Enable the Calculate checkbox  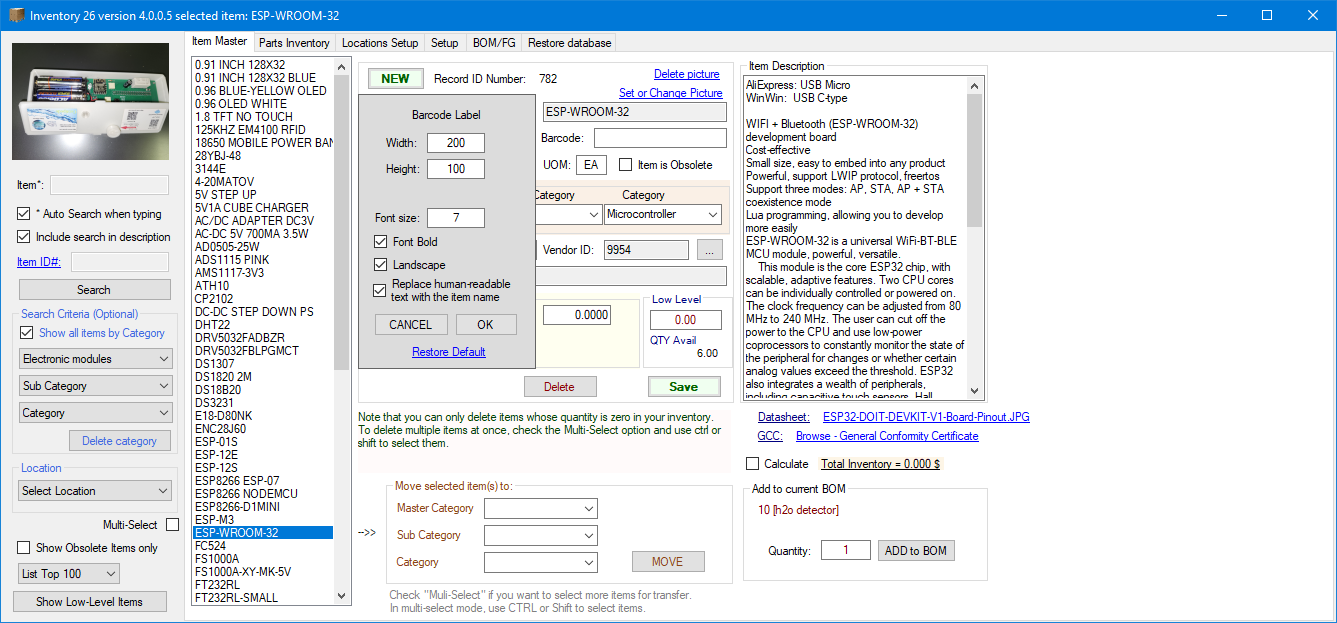pyautogui.click(x=753, y=464)
